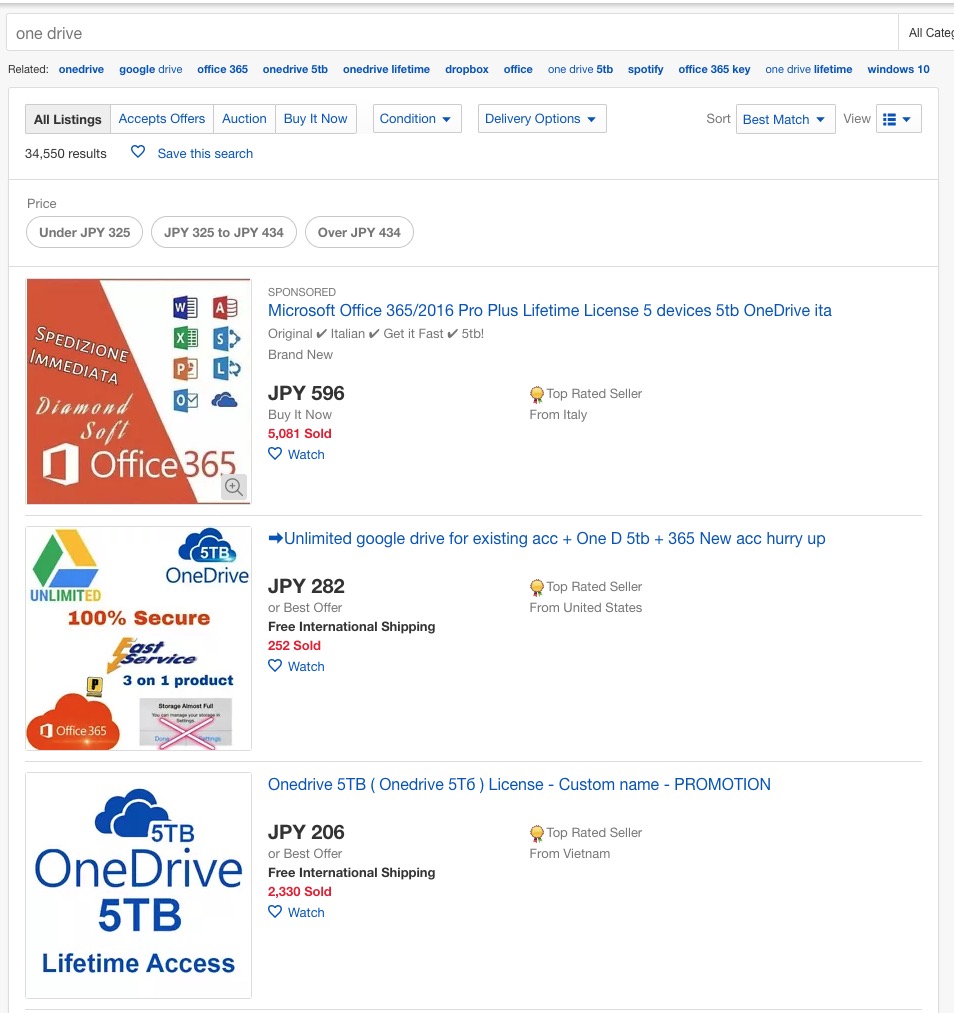Click related search dropbox
The width and height of the screenshot is (954, 1013).
(x=467, y=69)
